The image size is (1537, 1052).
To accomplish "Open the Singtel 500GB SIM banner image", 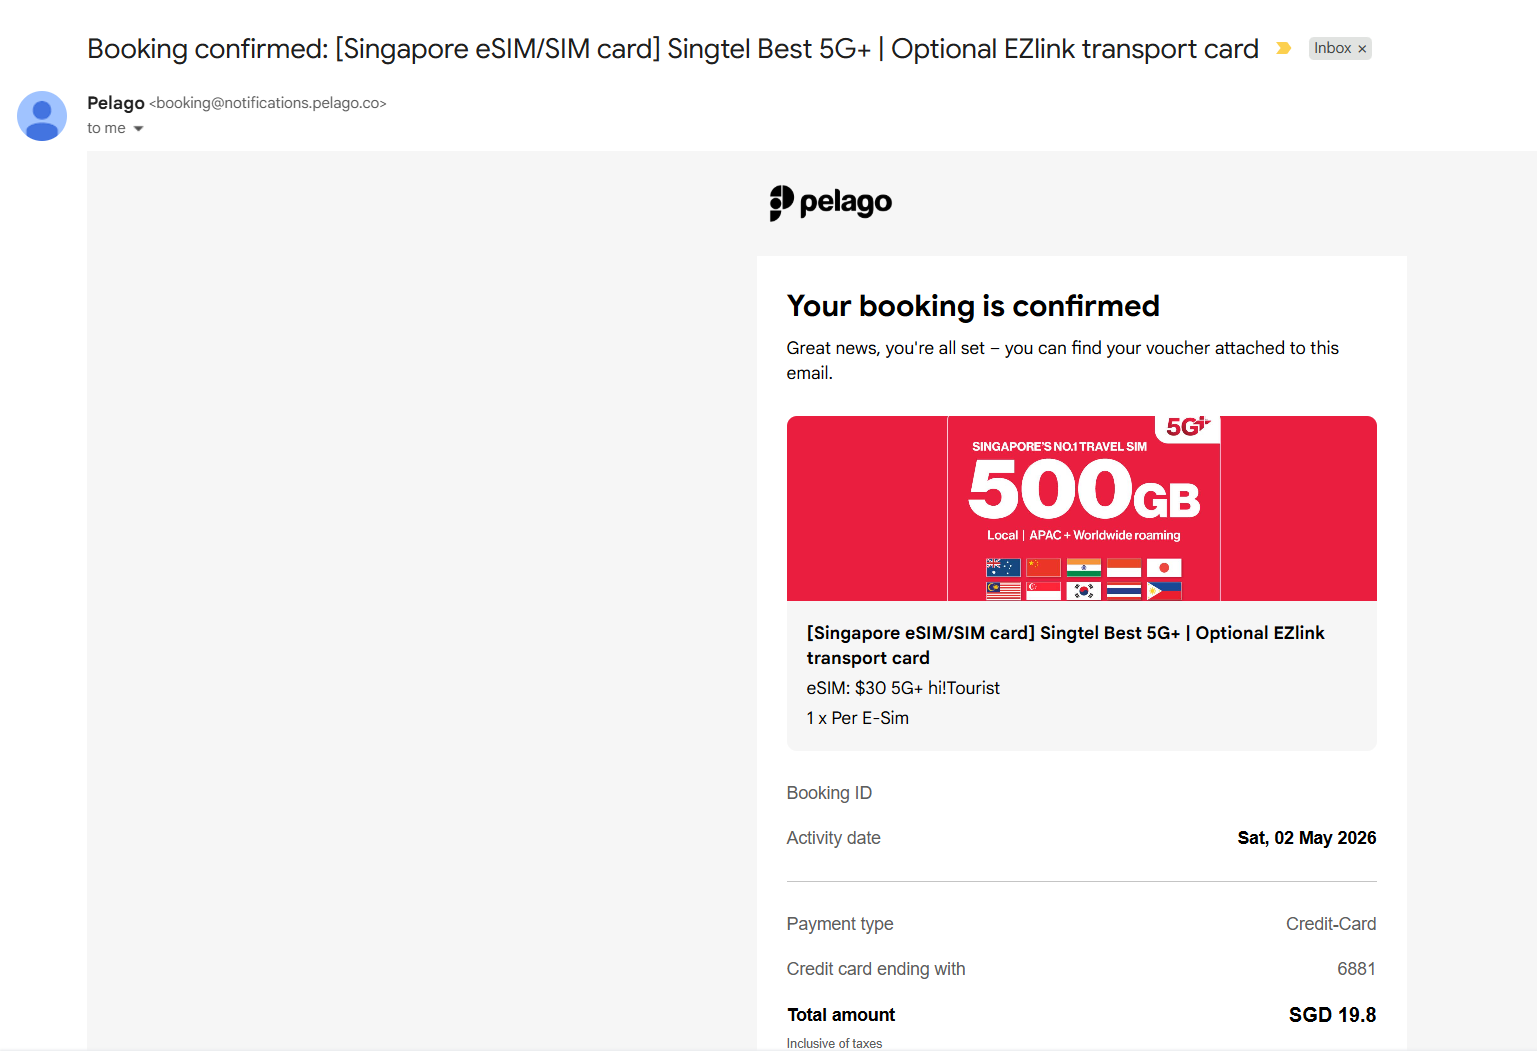I will pos(1082,508).
